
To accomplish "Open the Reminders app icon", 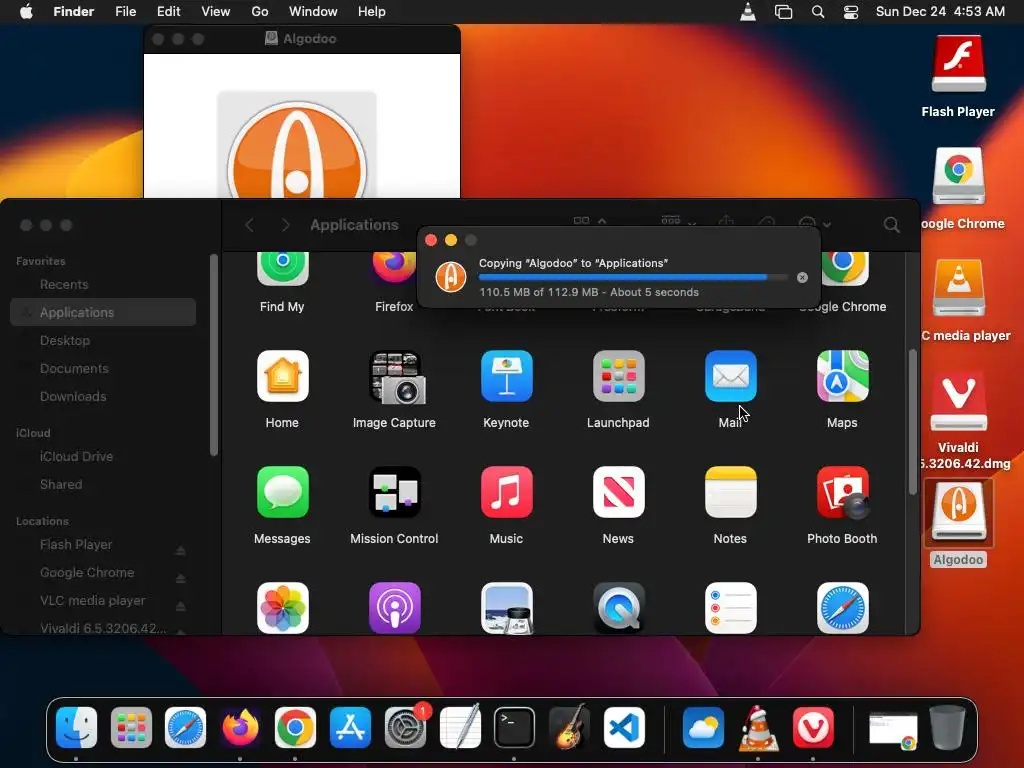I will pyautogui.click(x=730, y=608).
